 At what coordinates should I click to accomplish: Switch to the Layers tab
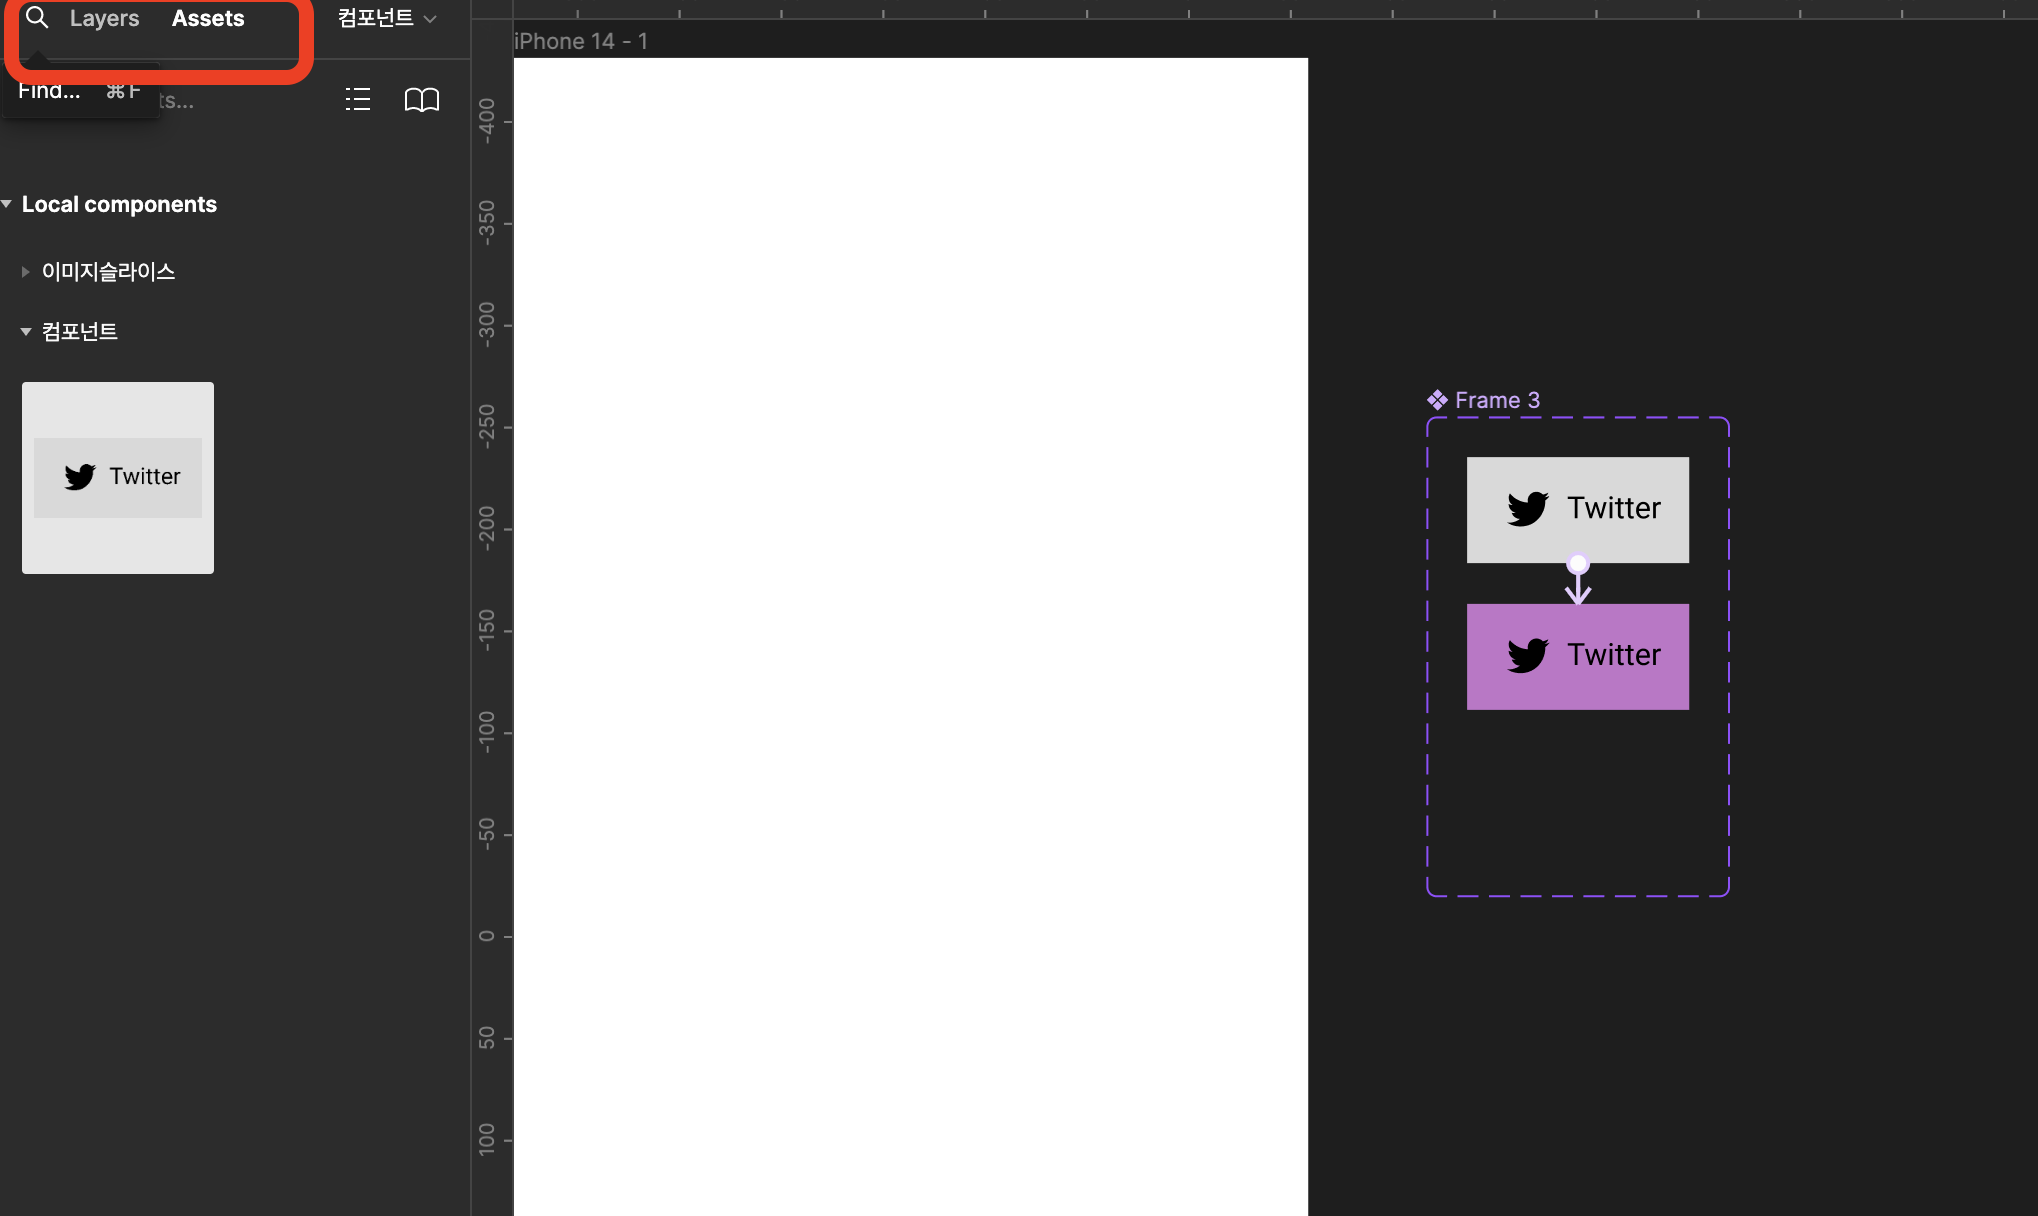pos(104,18)
